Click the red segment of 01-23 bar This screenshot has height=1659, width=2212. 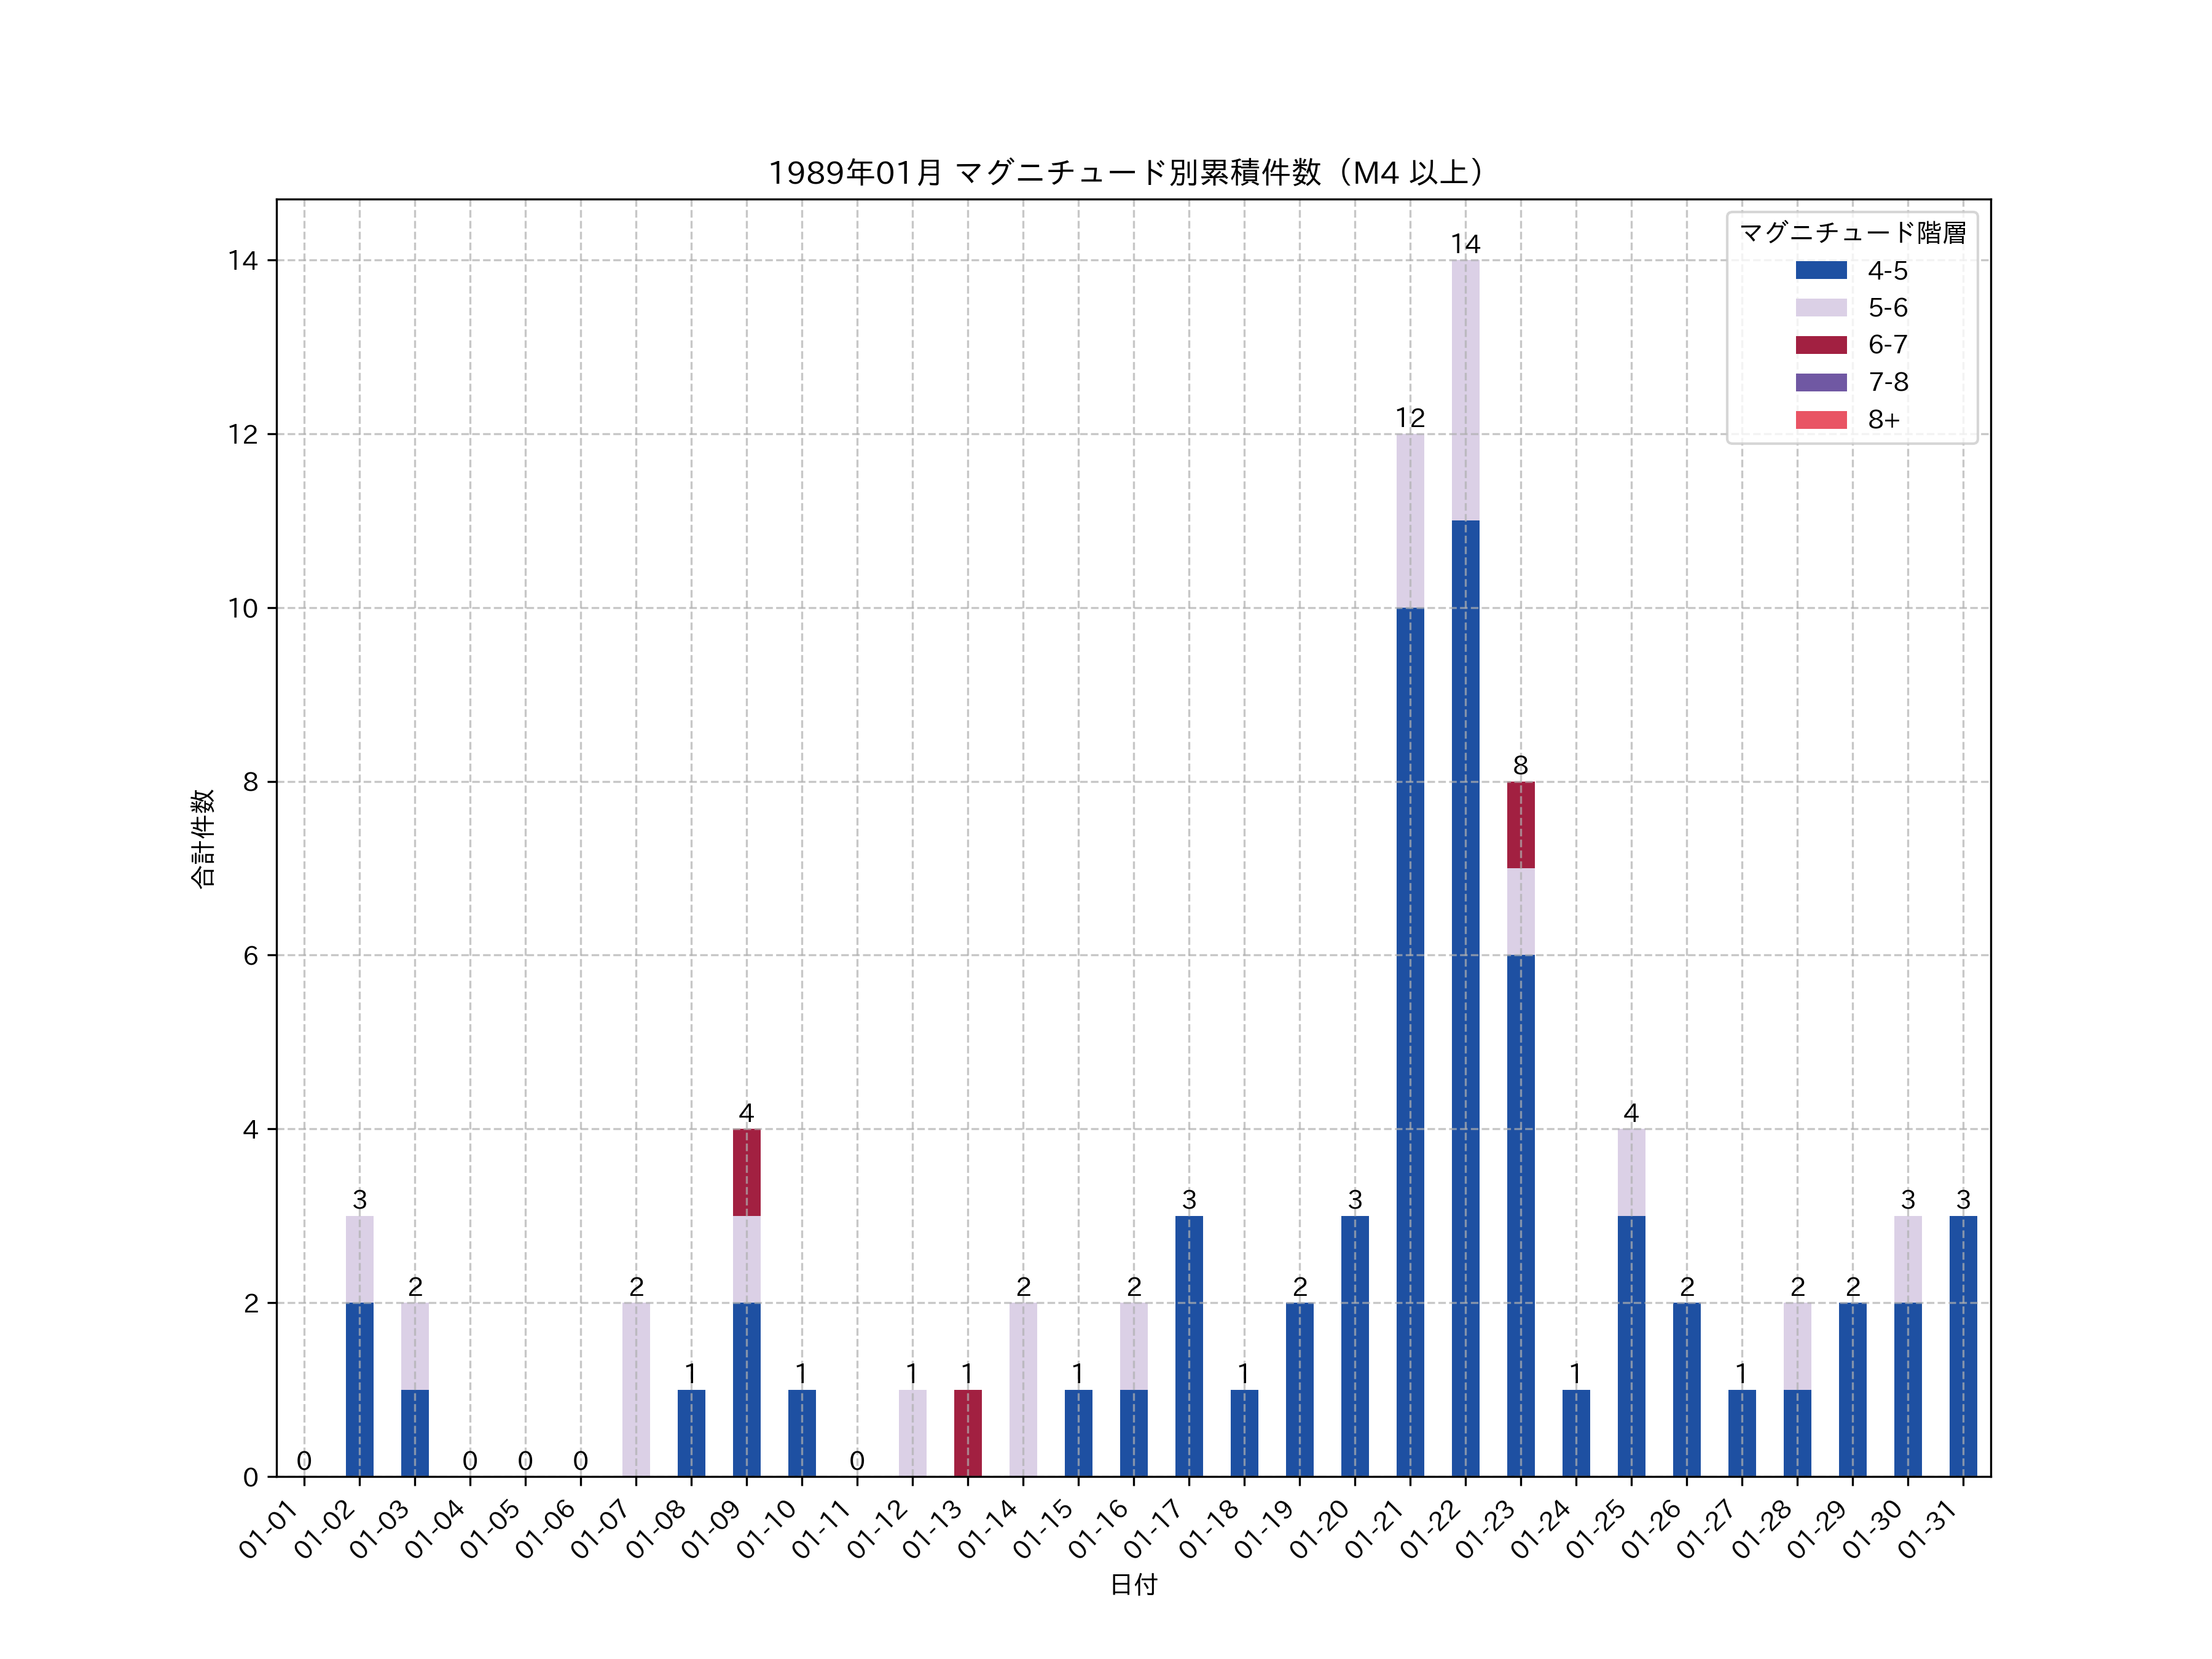(1520, 825)
